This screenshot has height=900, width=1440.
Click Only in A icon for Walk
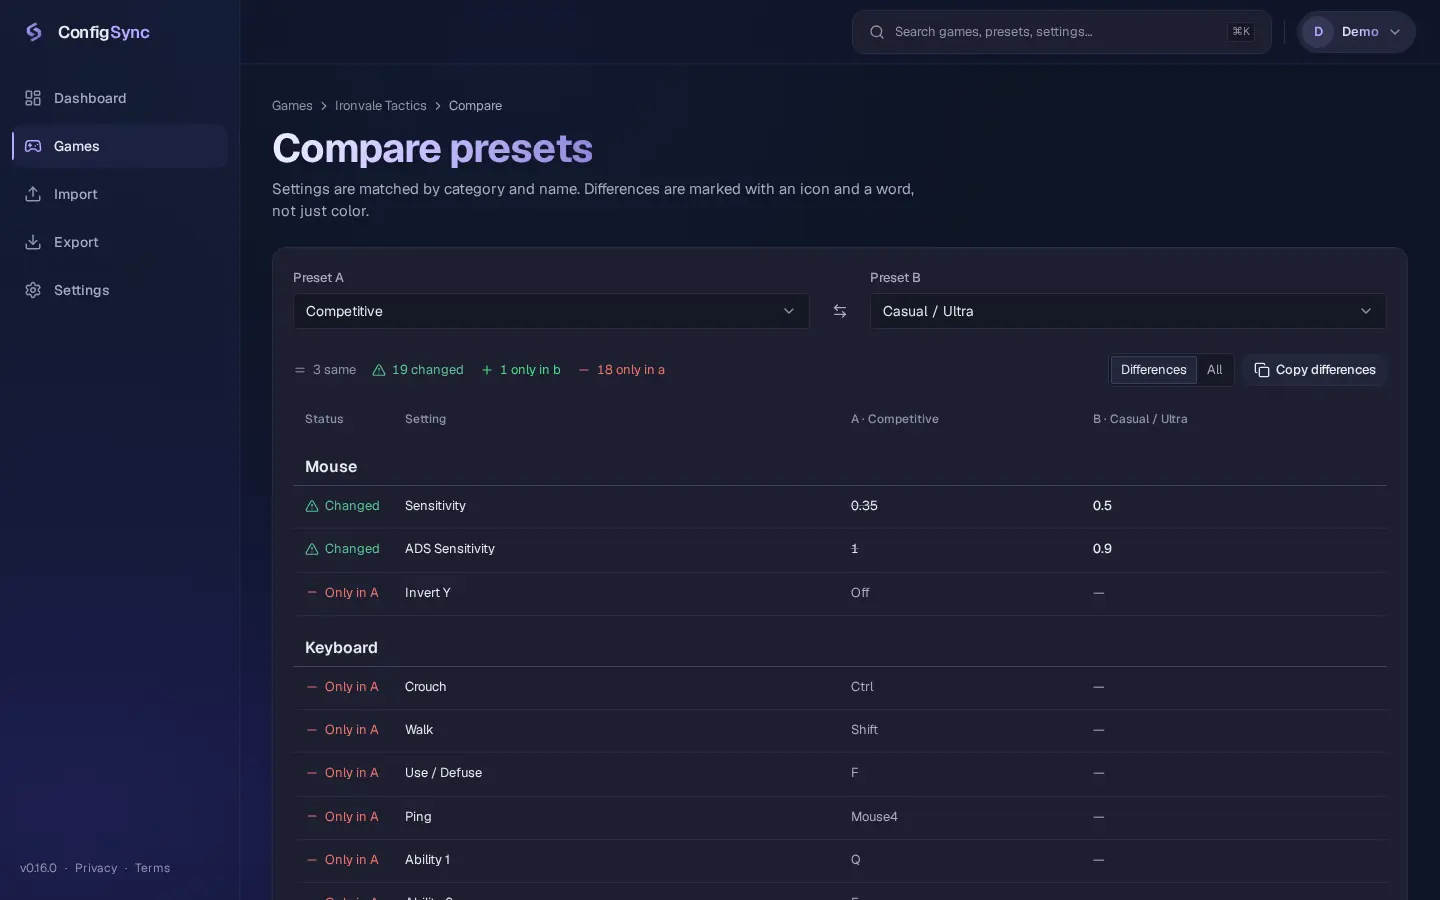312,730
